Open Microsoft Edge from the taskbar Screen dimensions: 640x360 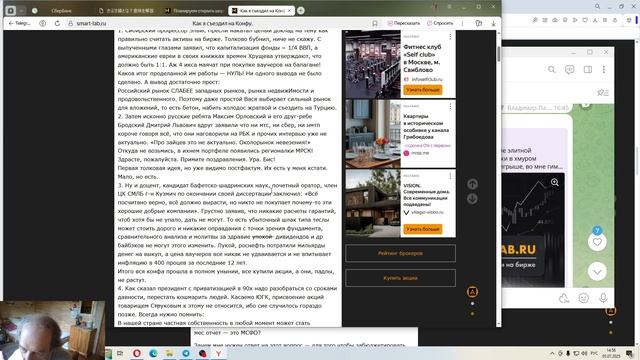click(x=153, y=353)
